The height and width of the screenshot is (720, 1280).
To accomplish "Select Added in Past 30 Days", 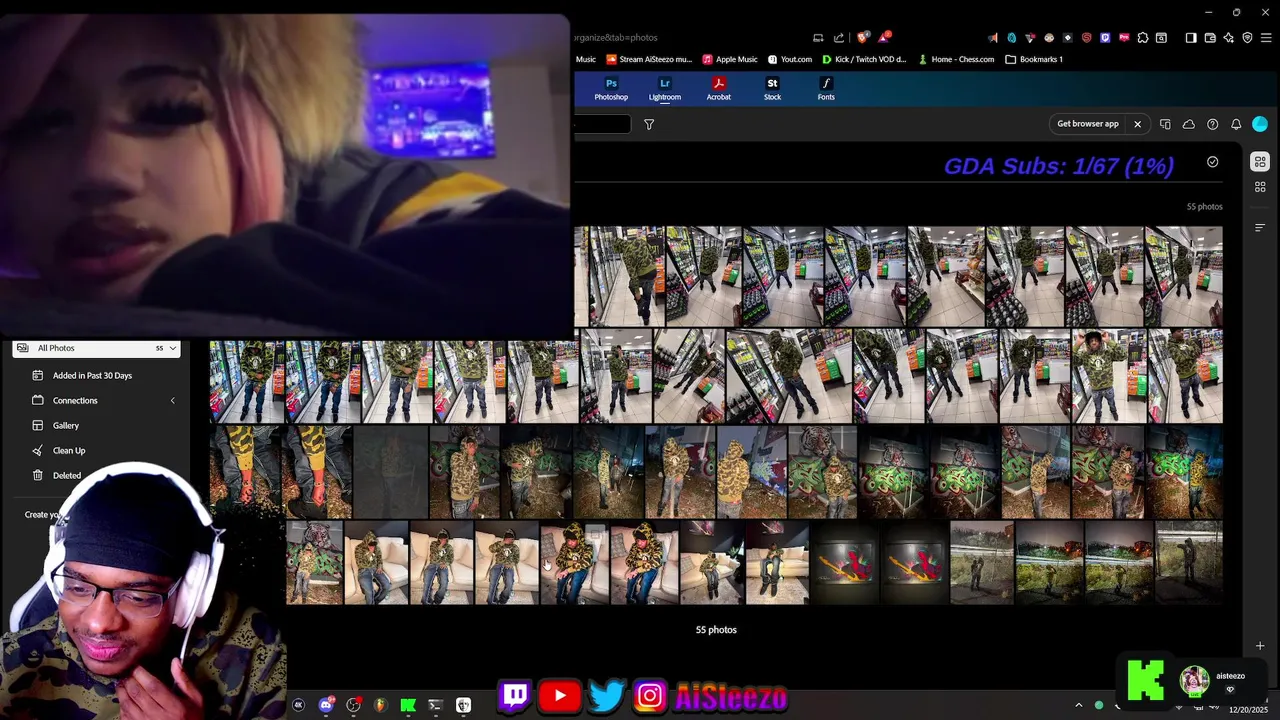I will point(92,375).
